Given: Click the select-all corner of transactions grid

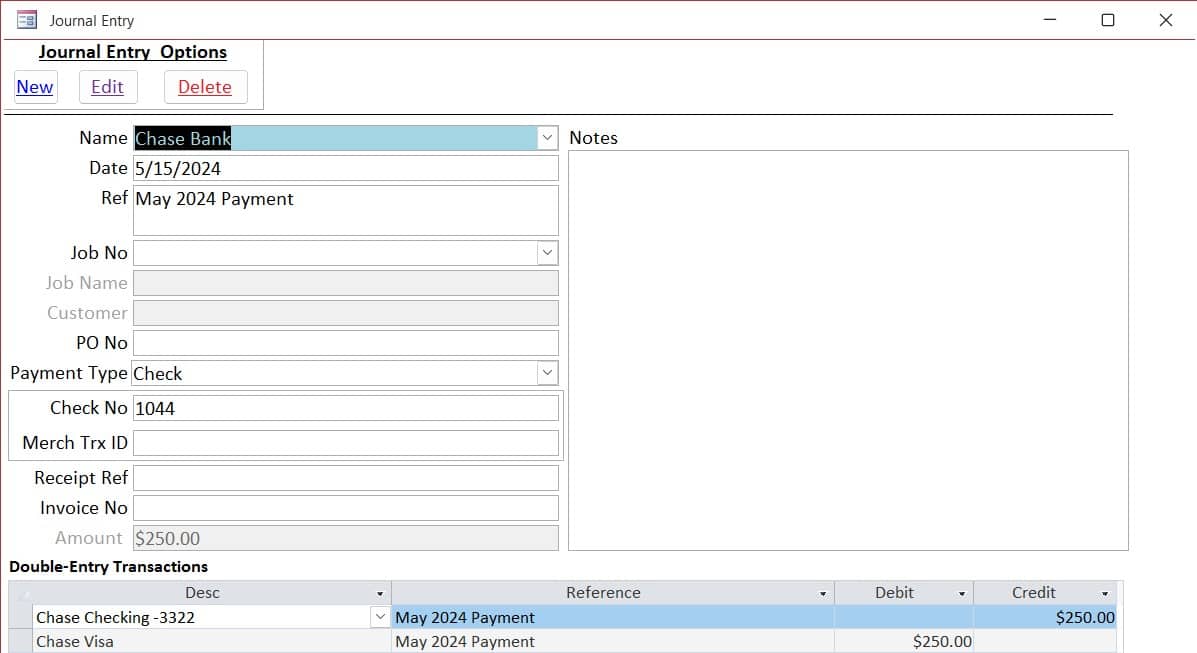Looking at the screenshot, I should pos(21,593).
